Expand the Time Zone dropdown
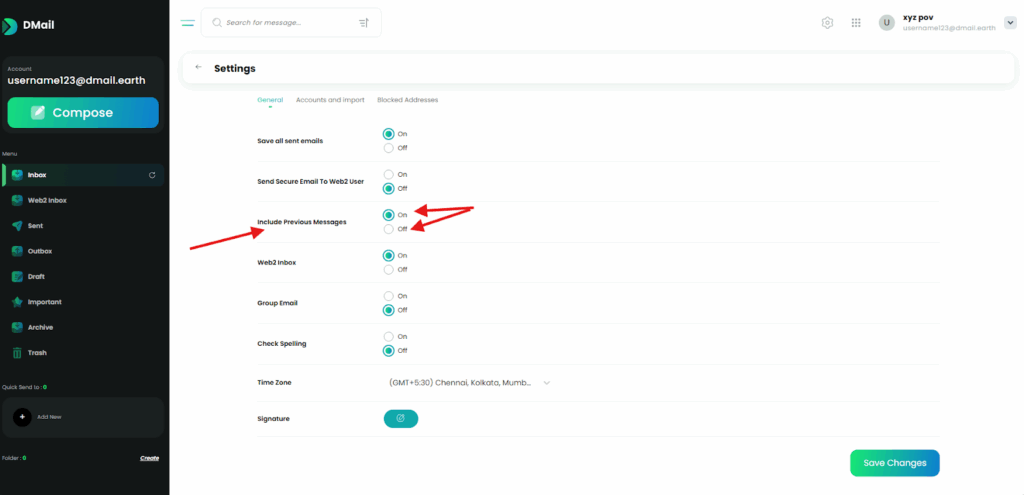This screenshot has width=1024, height=495. (547, 382)
